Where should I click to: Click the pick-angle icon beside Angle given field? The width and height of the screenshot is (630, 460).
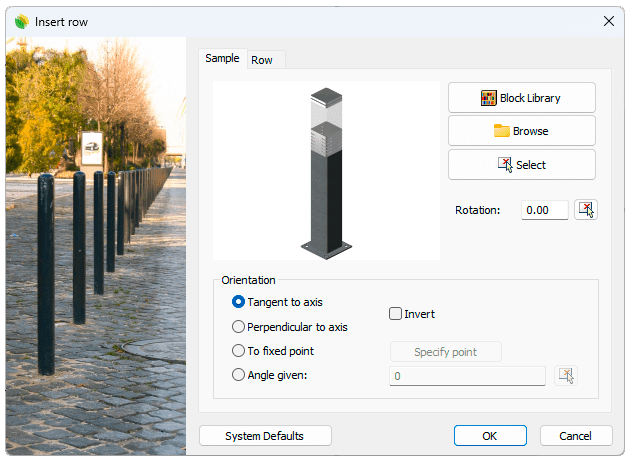point(566,376)
